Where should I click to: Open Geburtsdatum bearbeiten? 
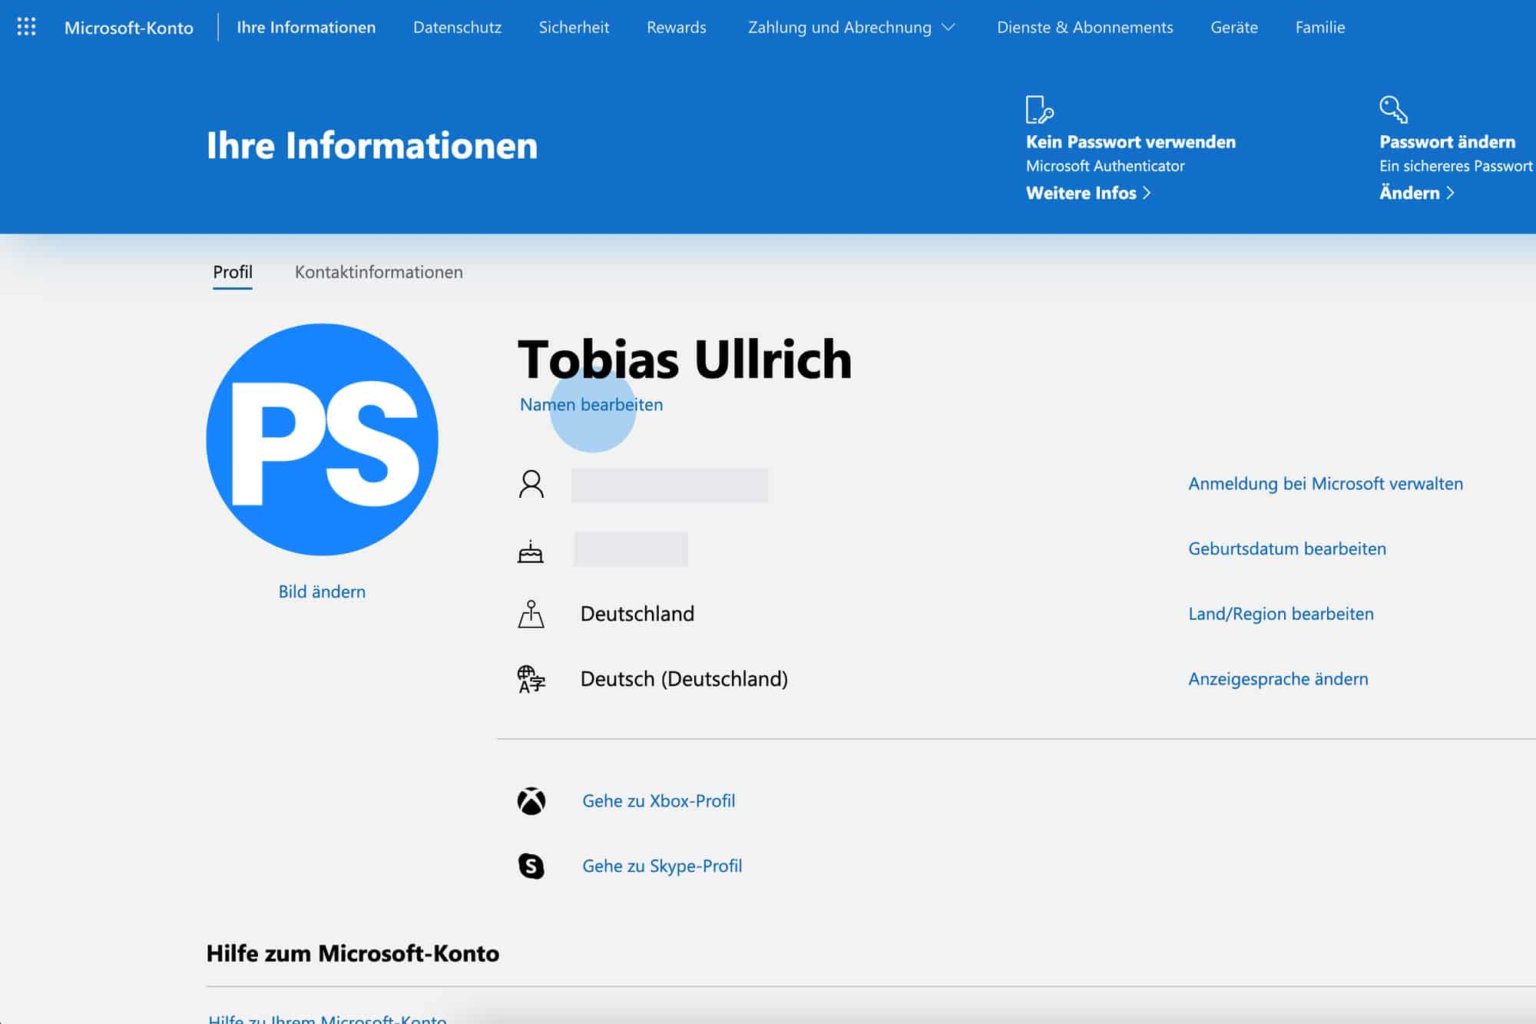tap(1286, 548)
